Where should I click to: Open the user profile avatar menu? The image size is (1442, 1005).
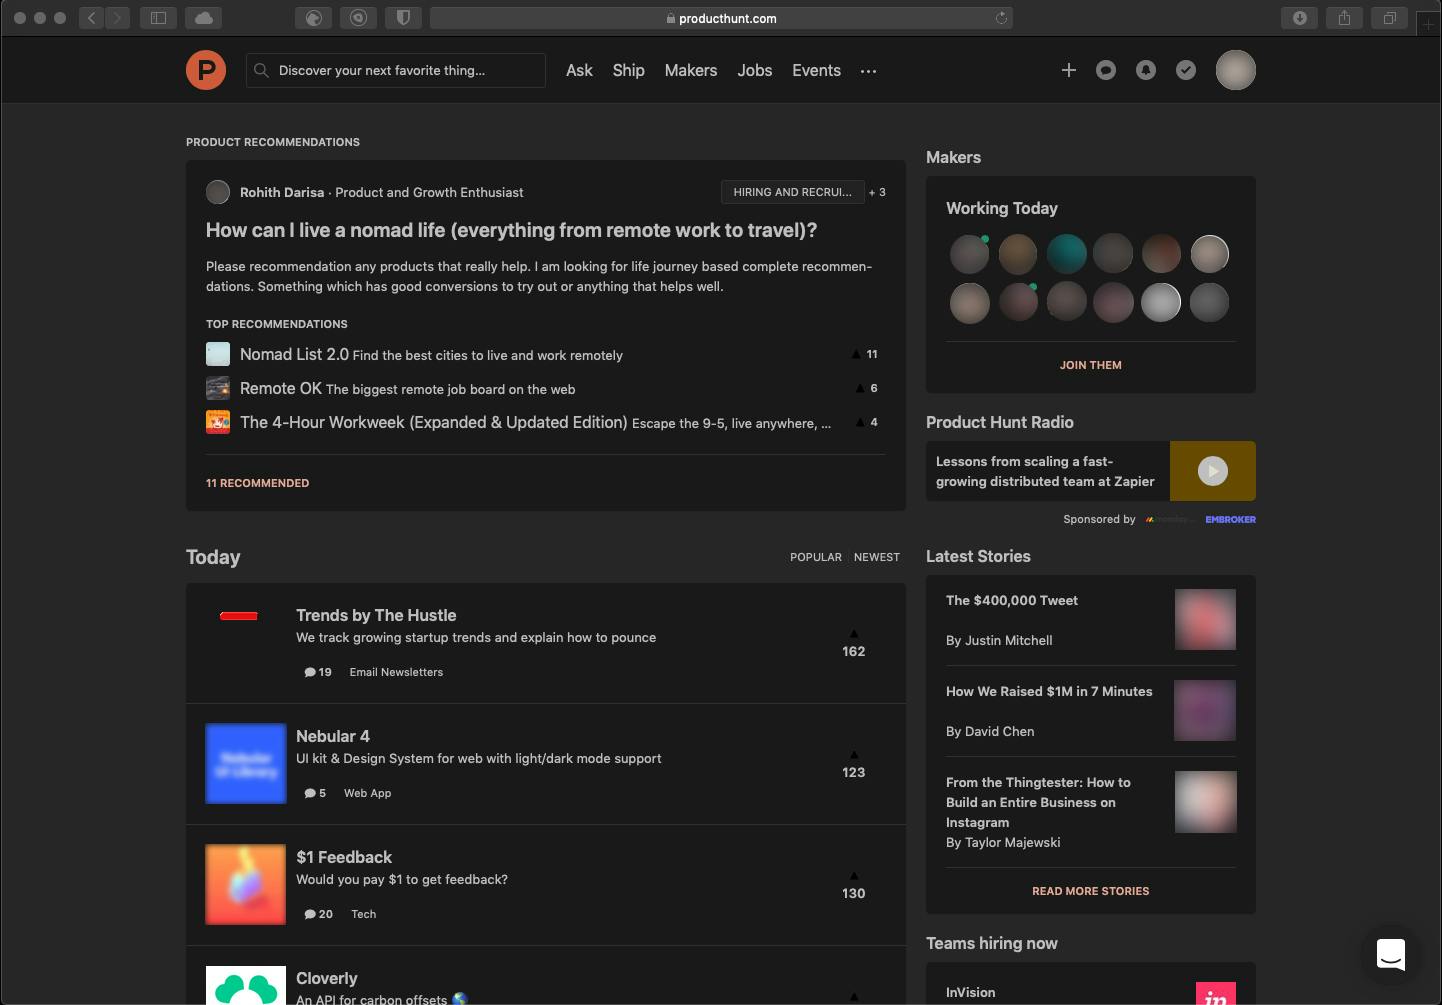click(1236, 70)
